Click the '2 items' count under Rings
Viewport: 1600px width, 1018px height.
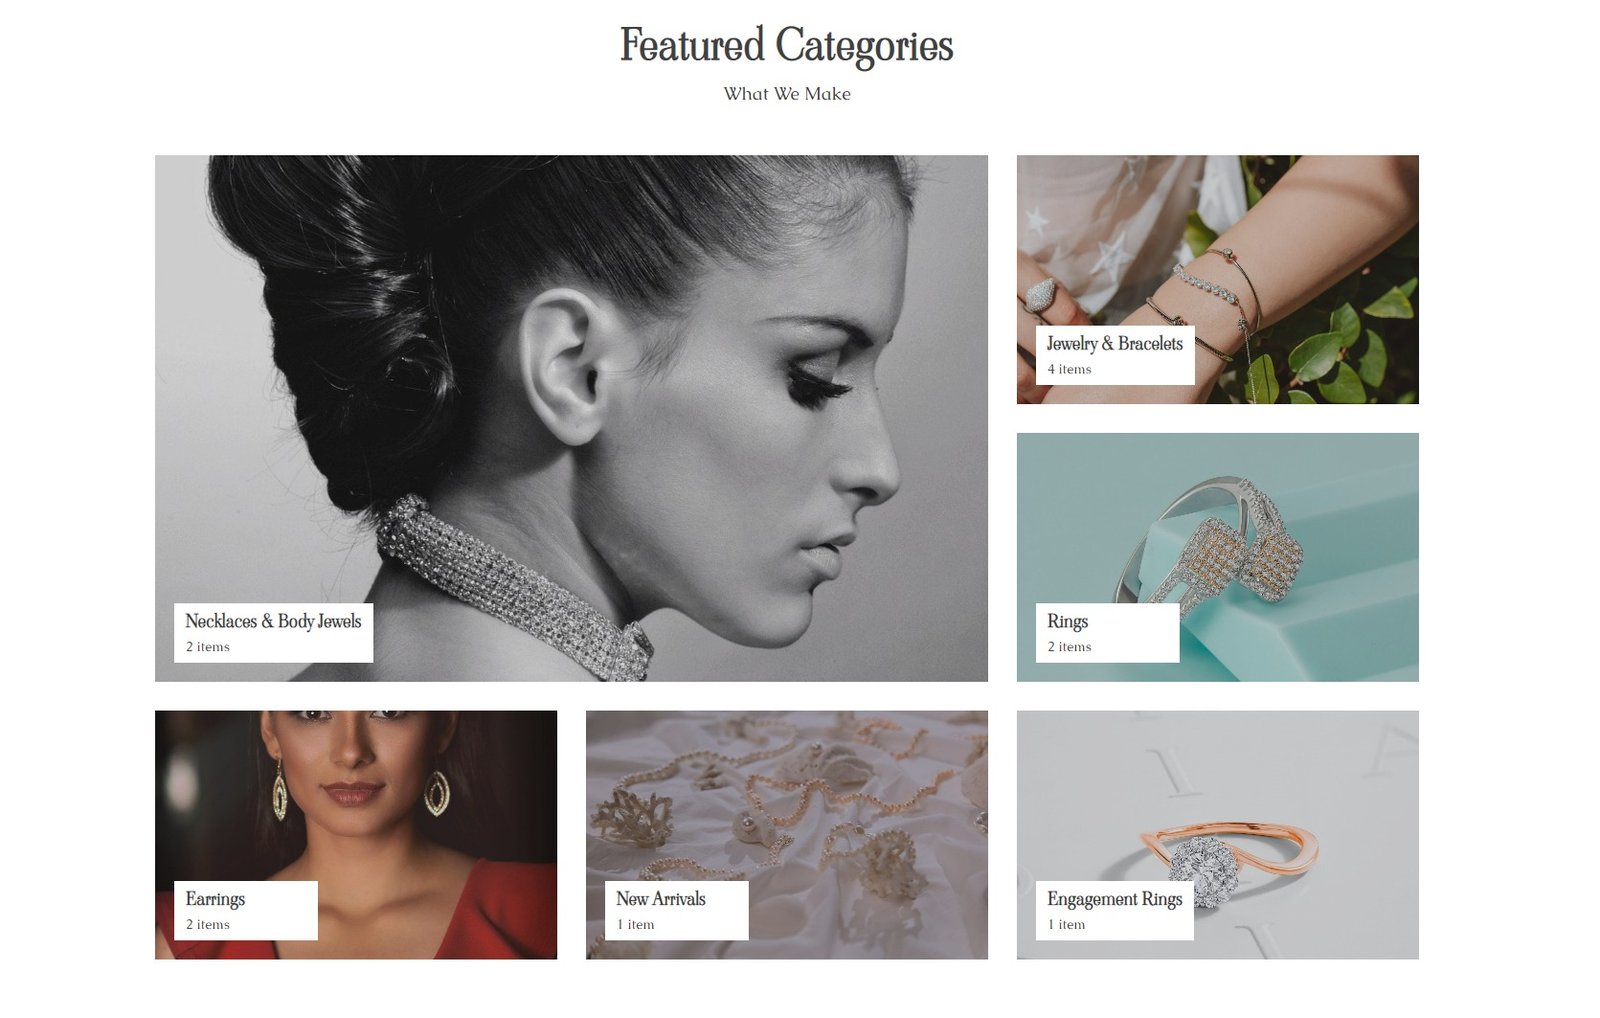(x=1069, y=647)
